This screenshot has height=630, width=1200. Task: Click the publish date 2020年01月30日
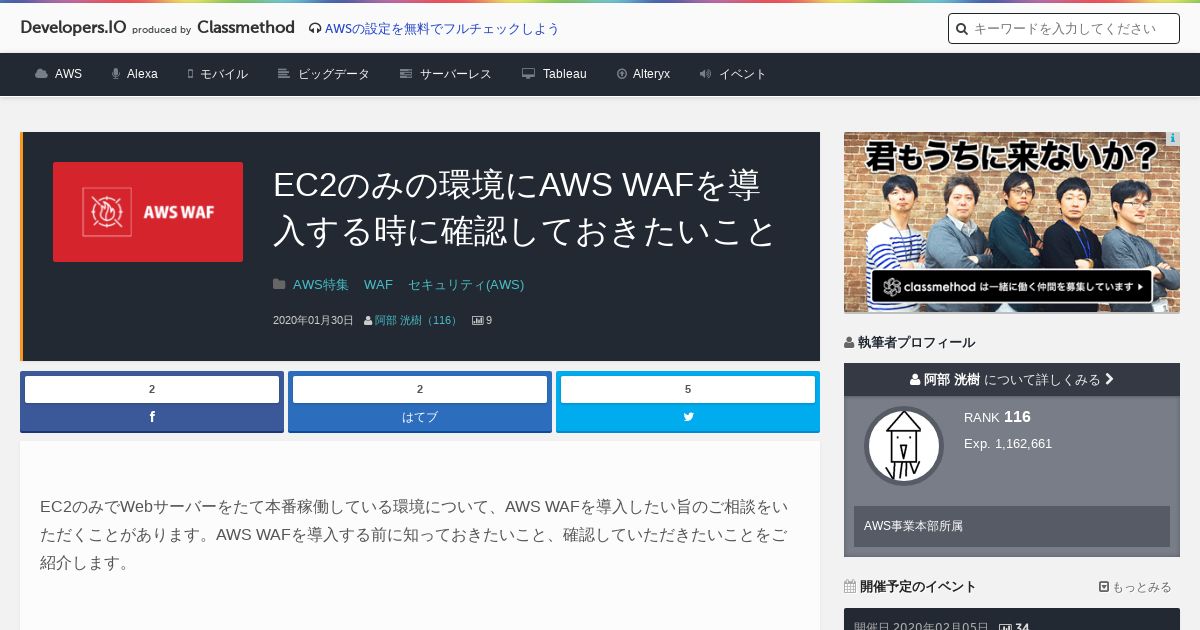pyautogui.click(x=313, y=321)
